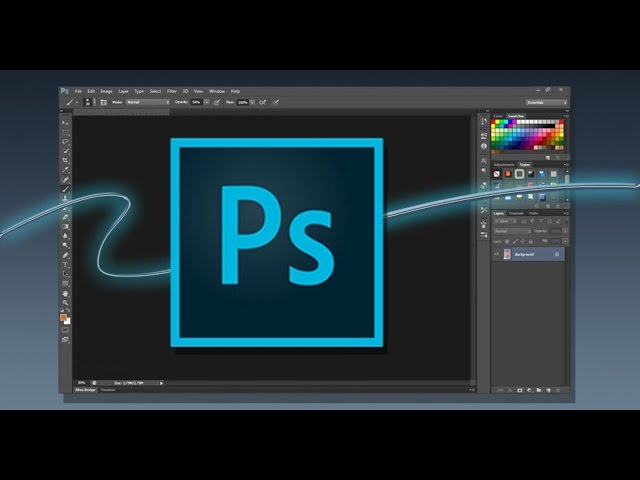
Task: Select the Move tool
Action: 65,122
